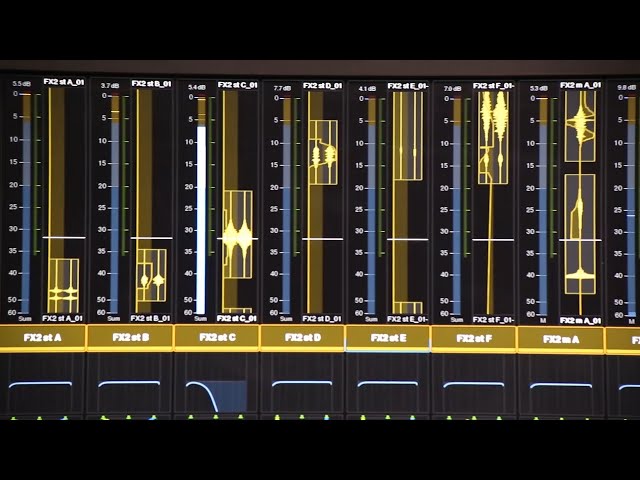Click the 9.8 dB gain value

[x=627, y=87]
